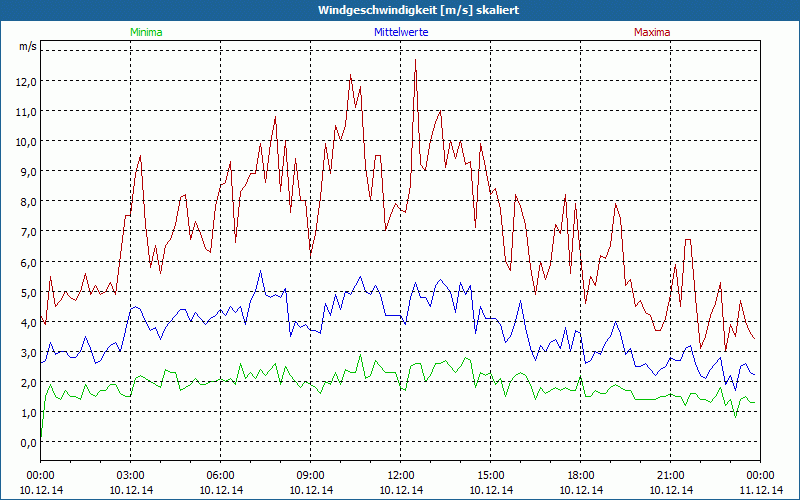Screen dimensions: 800x500
Task: Click the 7,0 y-axis value
Action: 28,232
